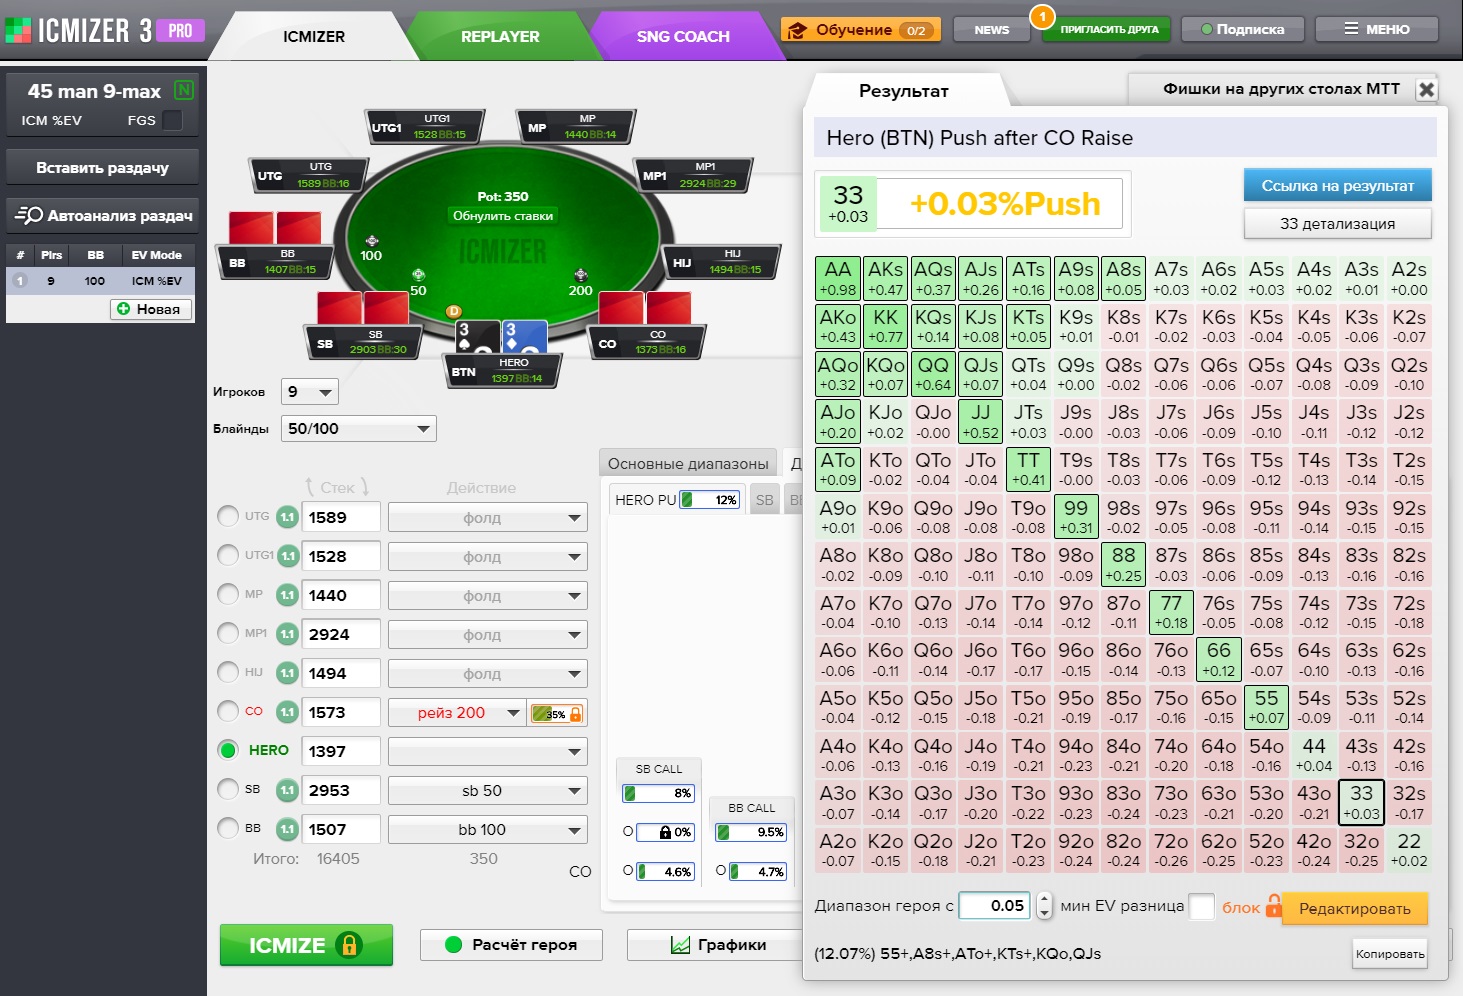
Task: Click the min EV difference 0.05 field
Action: coord(994,905)
